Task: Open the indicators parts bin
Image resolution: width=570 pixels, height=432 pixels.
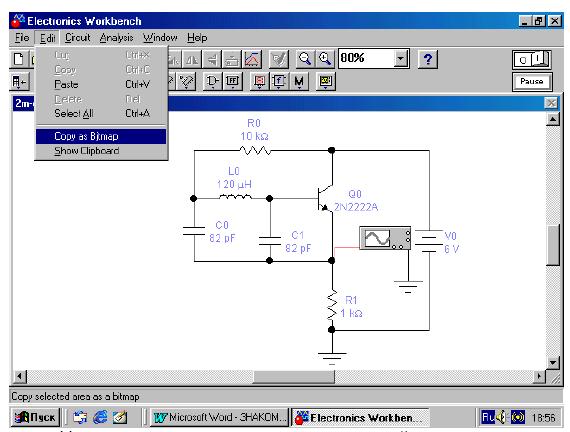Action: (x=259, y=81)
